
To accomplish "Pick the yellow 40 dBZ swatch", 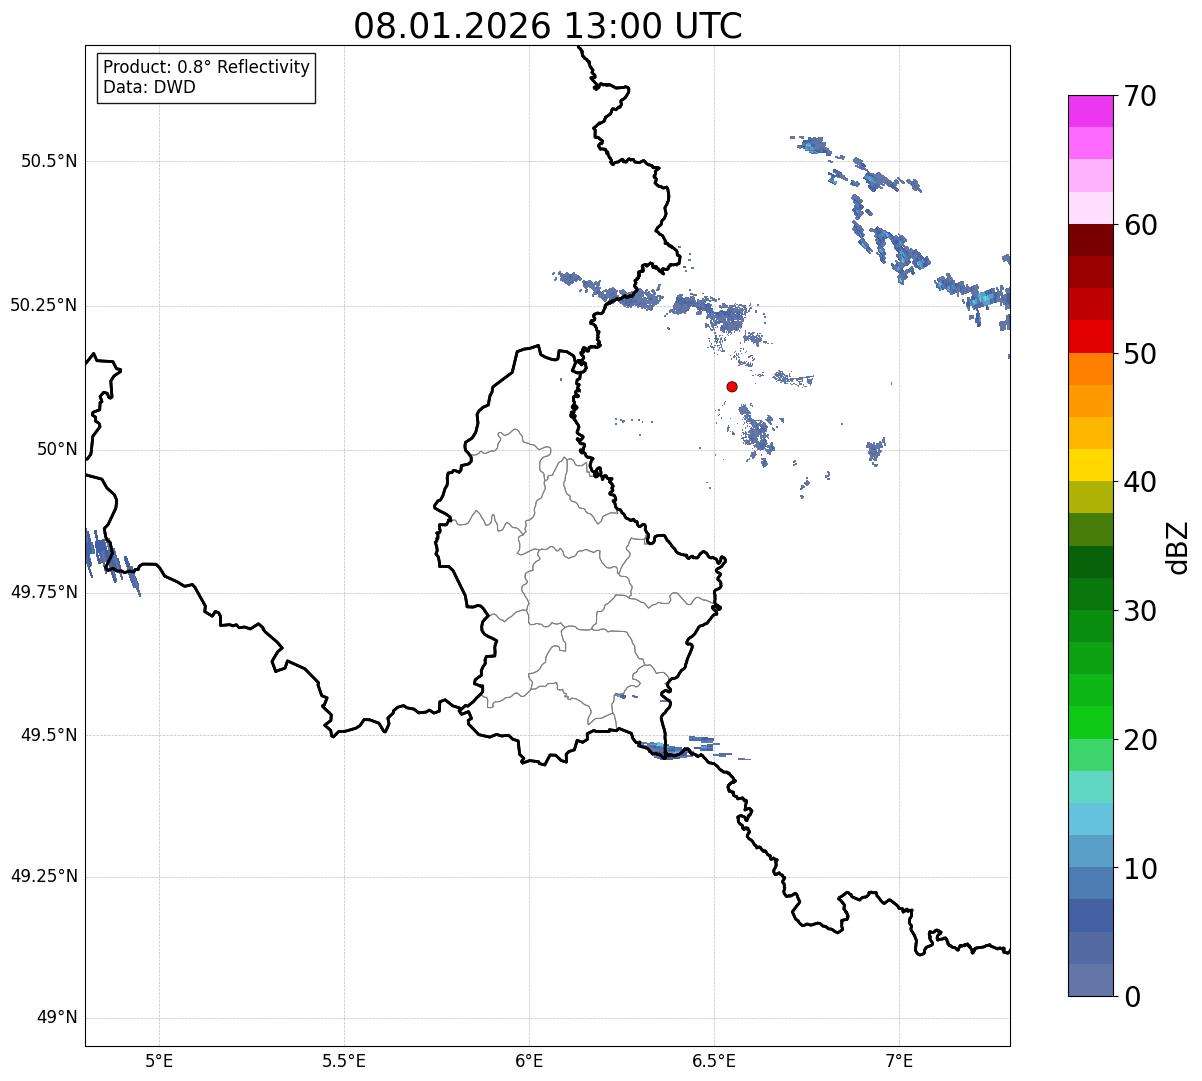I will point(1091,465).
